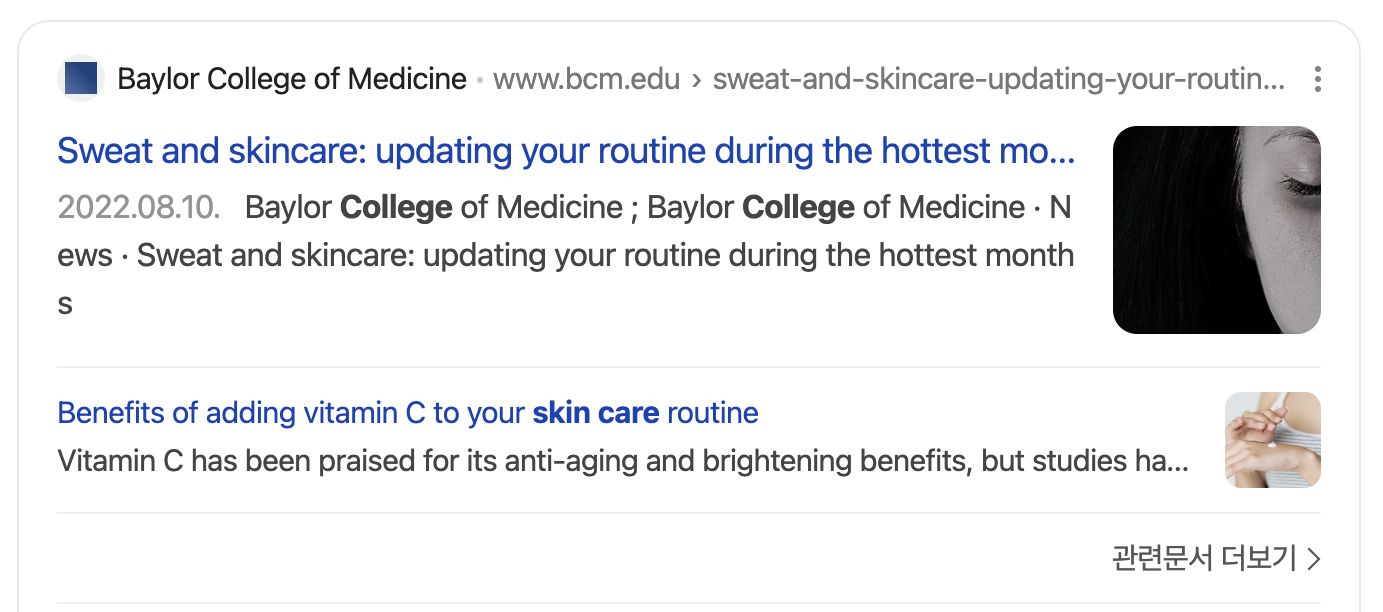Open the vitamin C skin care article

coord(407,412)
